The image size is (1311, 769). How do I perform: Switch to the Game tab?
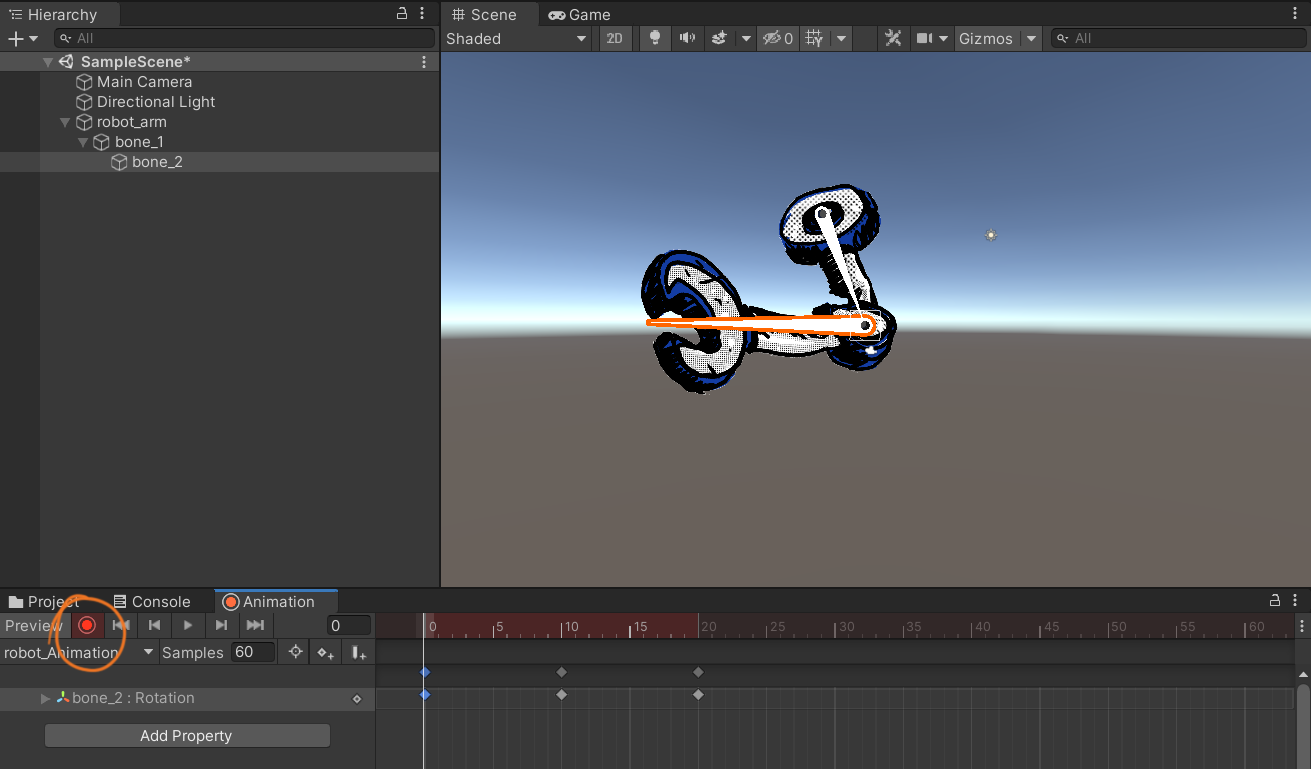pyautogui.click(x=580, y=14)
